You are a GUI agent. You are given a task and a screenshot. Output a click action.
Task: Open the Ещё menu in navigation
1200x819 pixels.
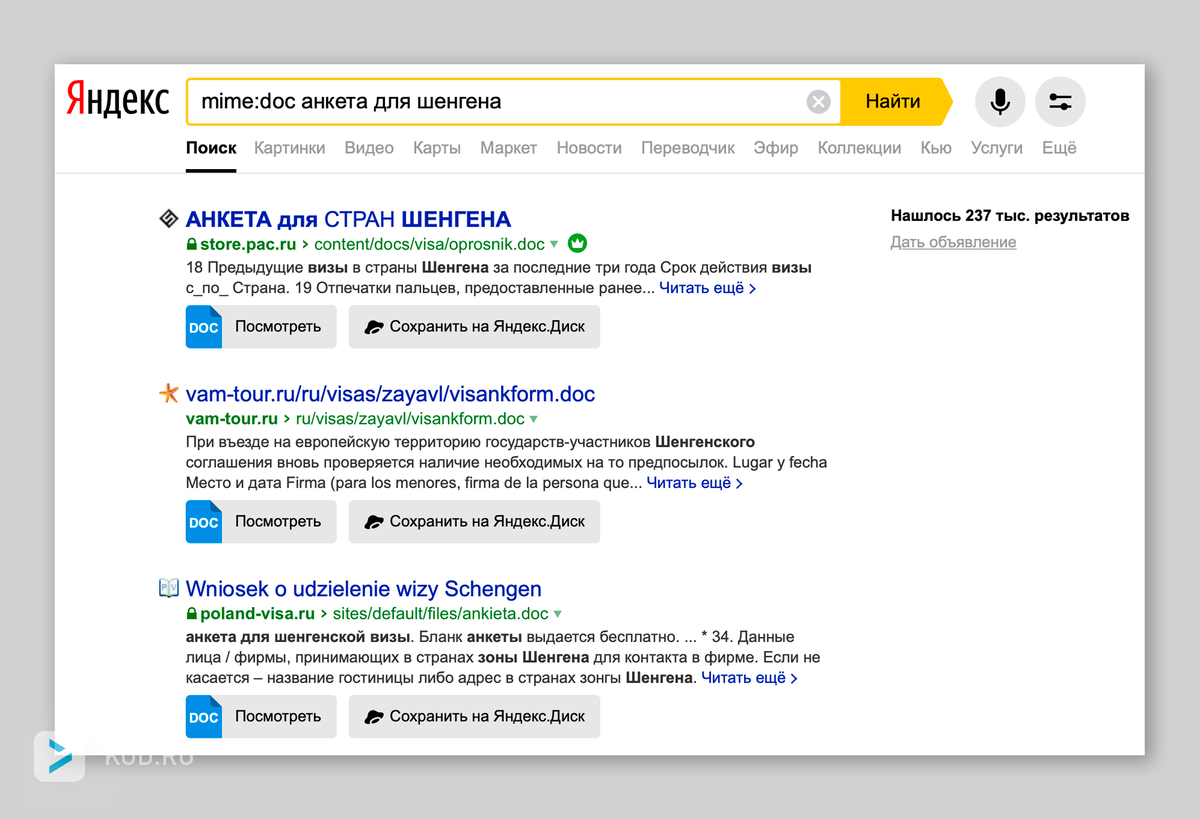(x=1059, y=148)
